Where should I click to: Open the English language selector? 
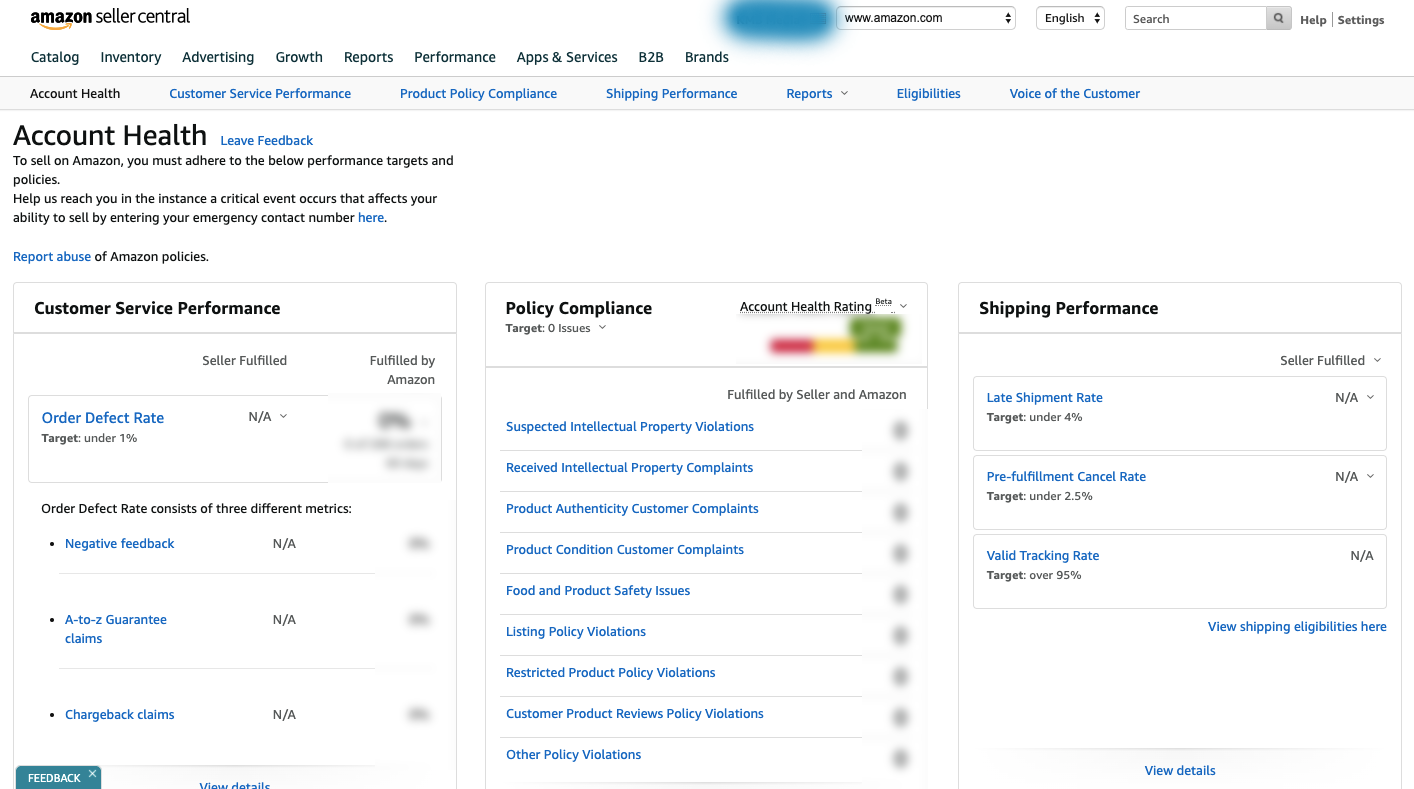tap(1071, 18)
